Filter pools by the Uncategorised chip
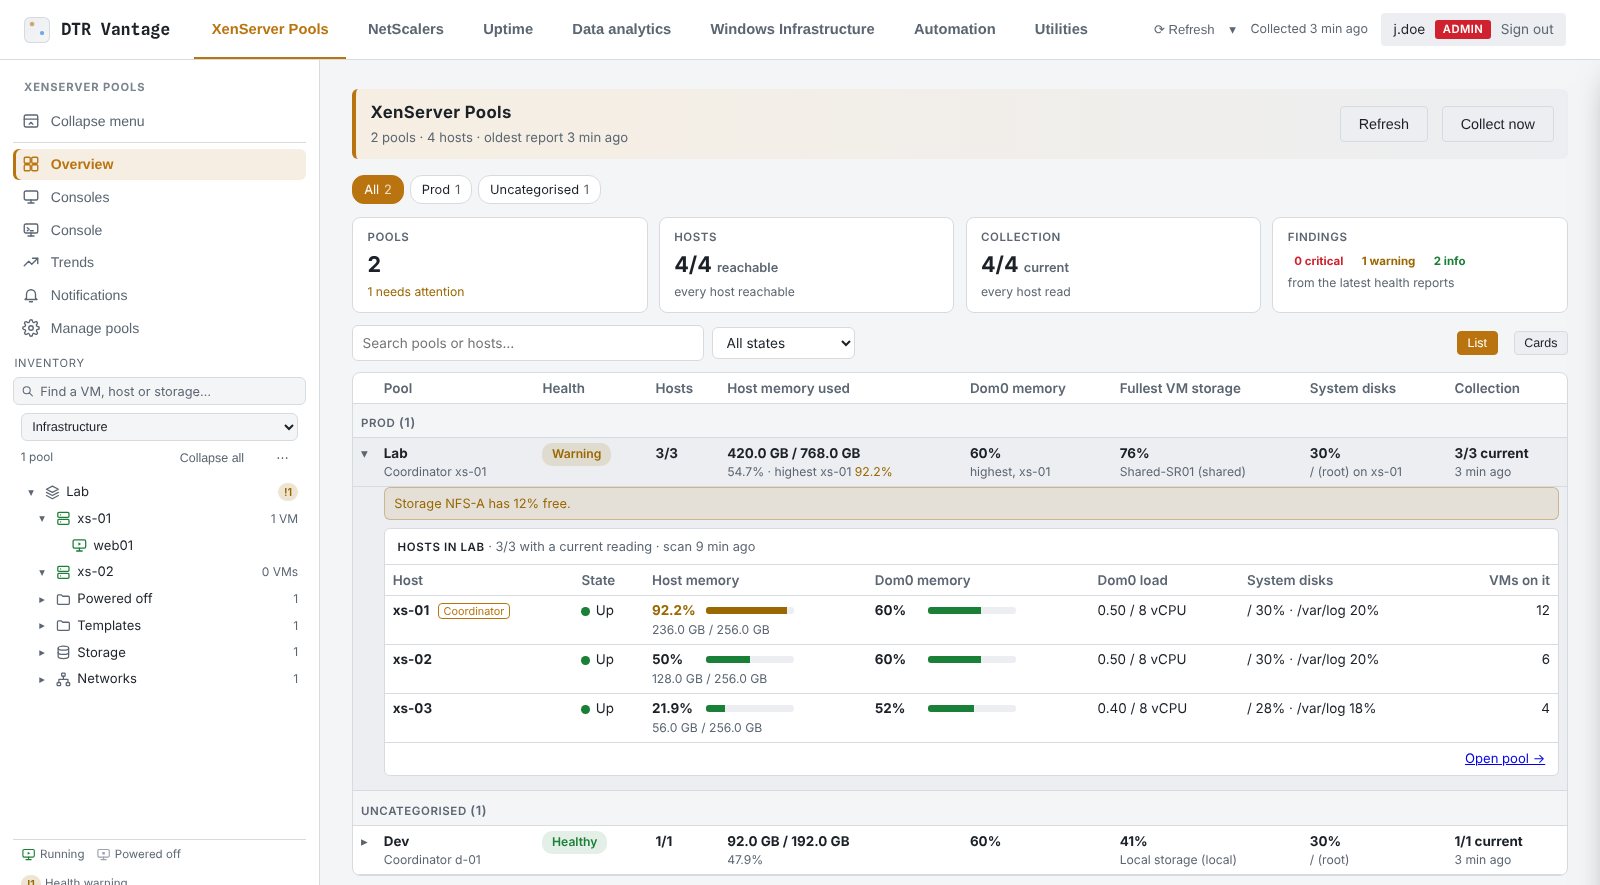This screenshot has width=1600, height=885. [539, 189]
